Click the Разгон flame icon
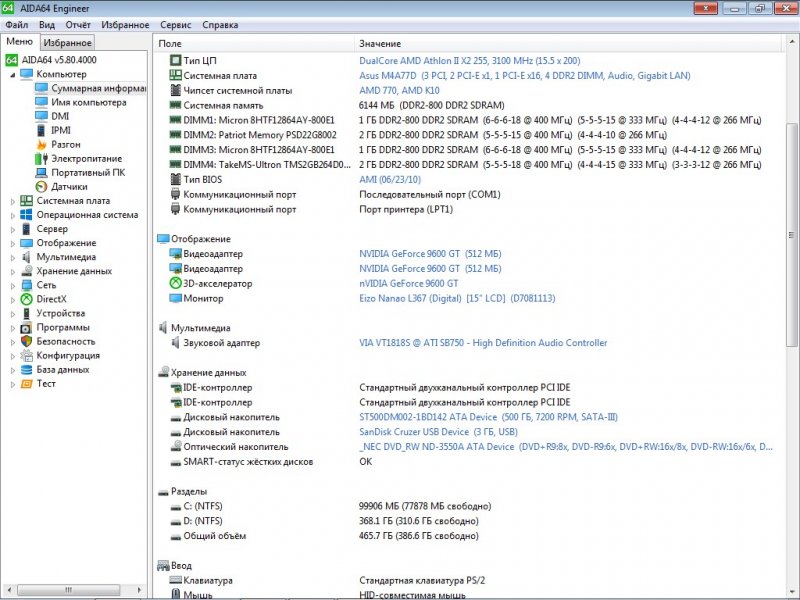This screenshot has height=600, width=800. pyautogui.click(x=41, y=144)
